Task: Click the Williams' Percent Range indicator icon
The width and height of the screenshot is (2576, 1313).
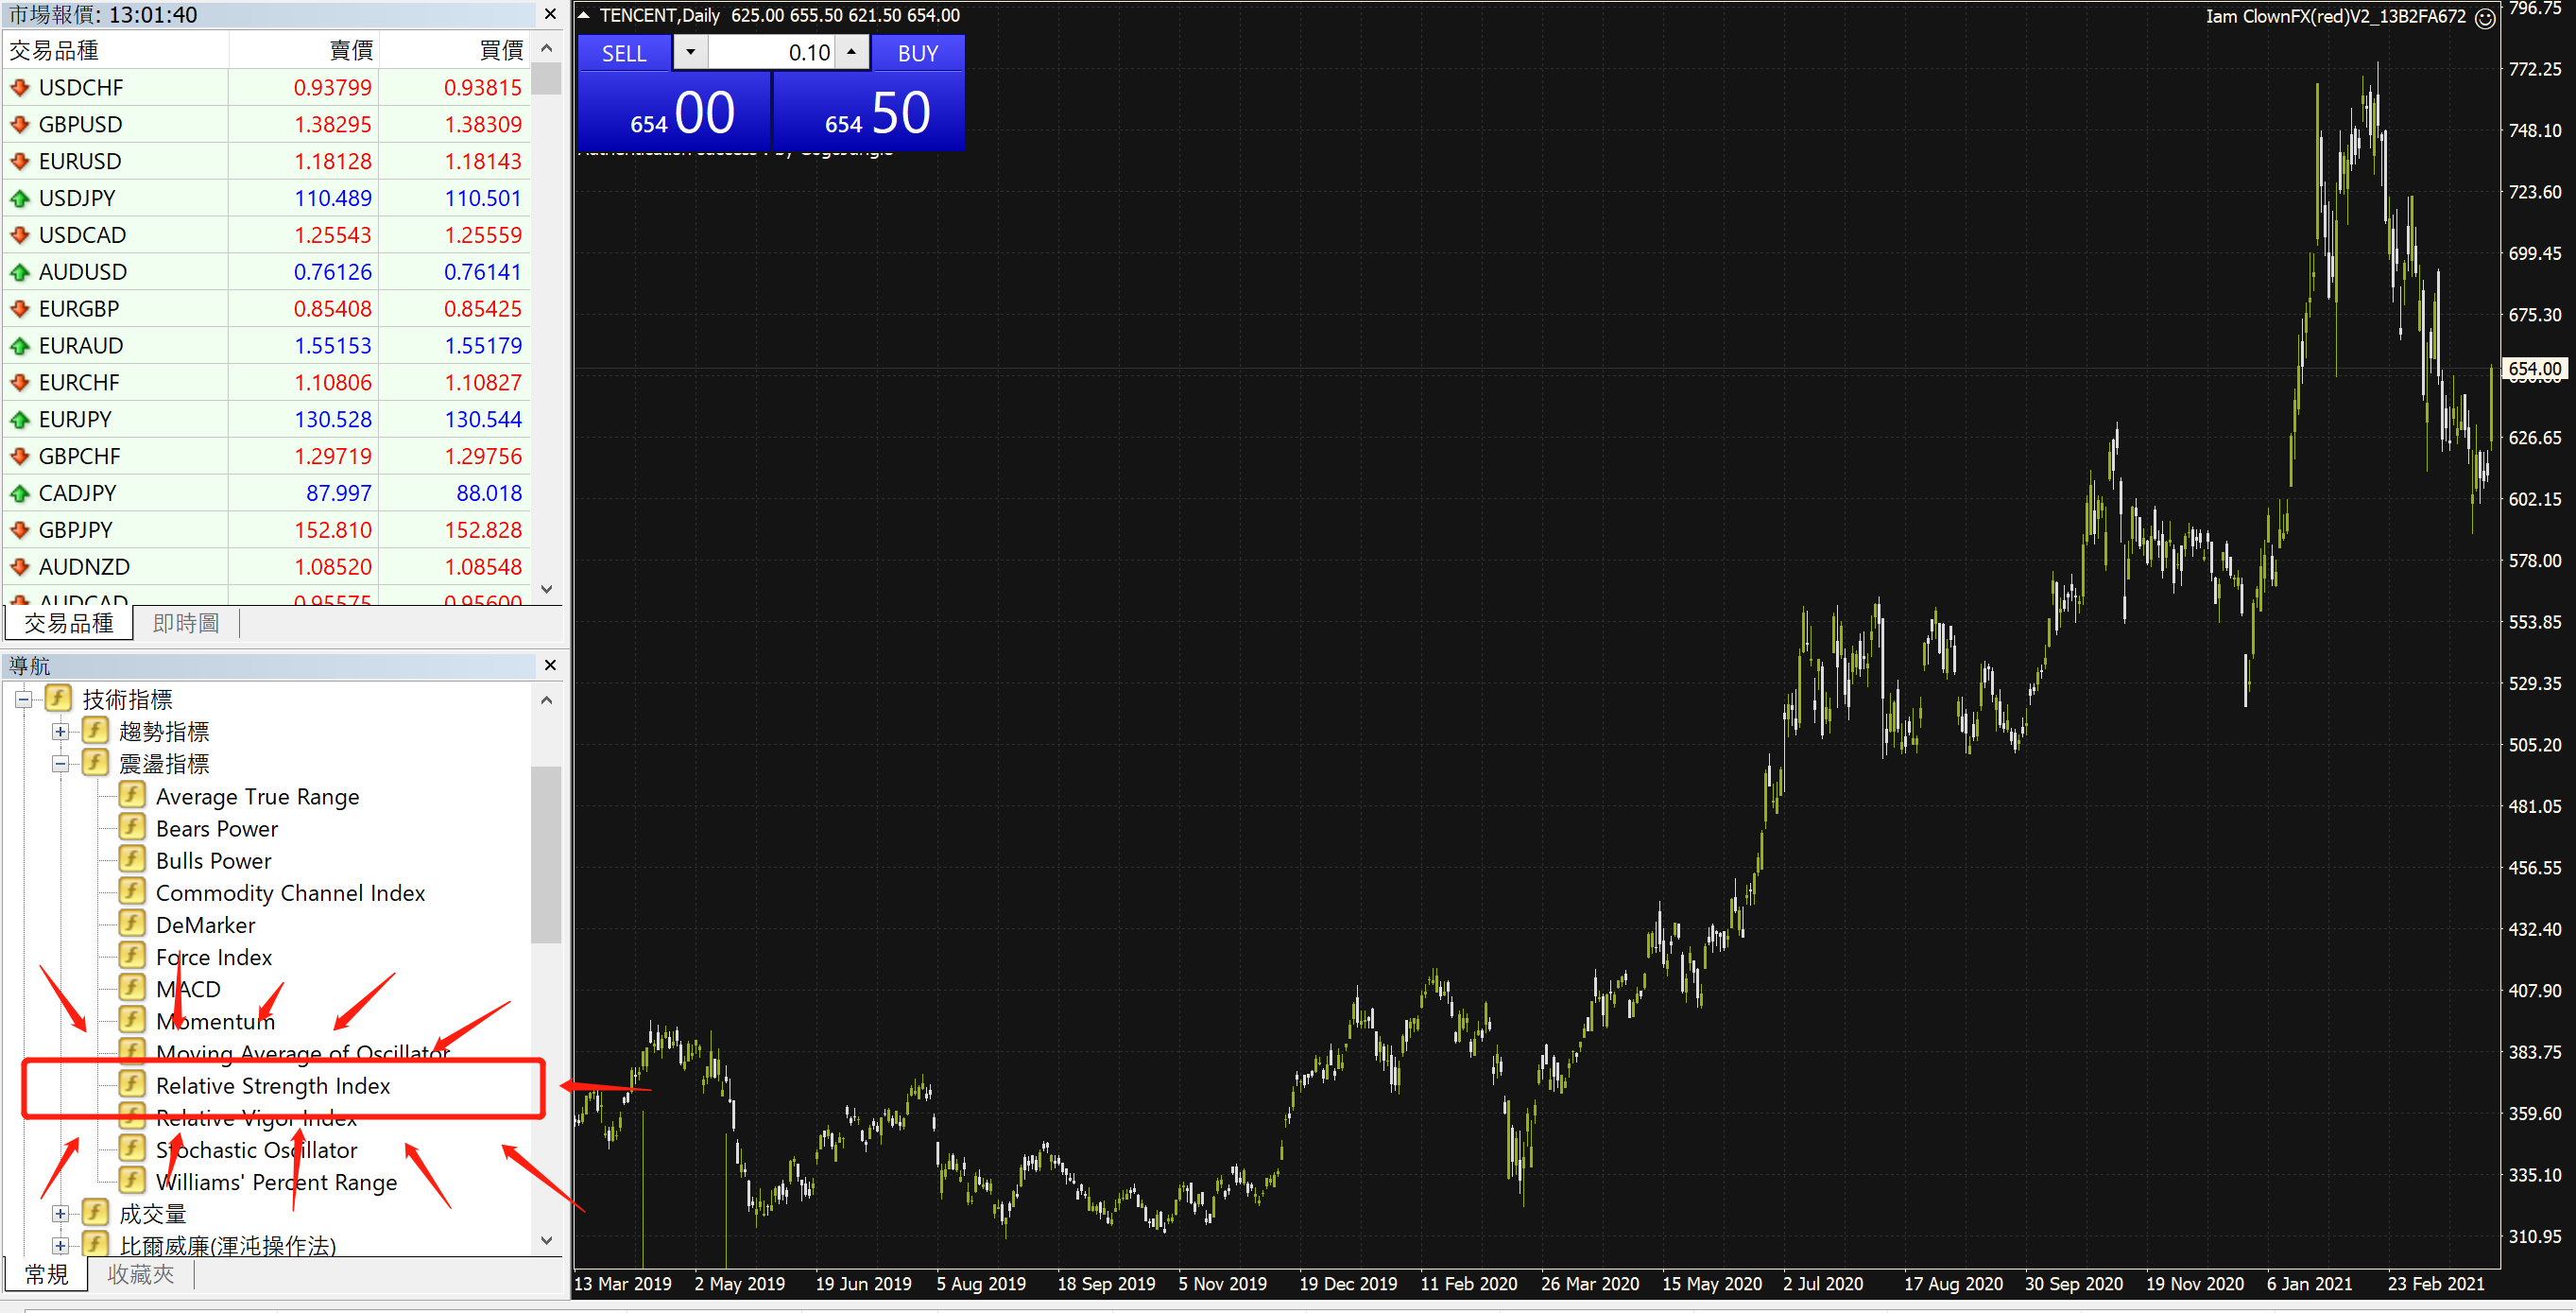Action: [132, 1180]
